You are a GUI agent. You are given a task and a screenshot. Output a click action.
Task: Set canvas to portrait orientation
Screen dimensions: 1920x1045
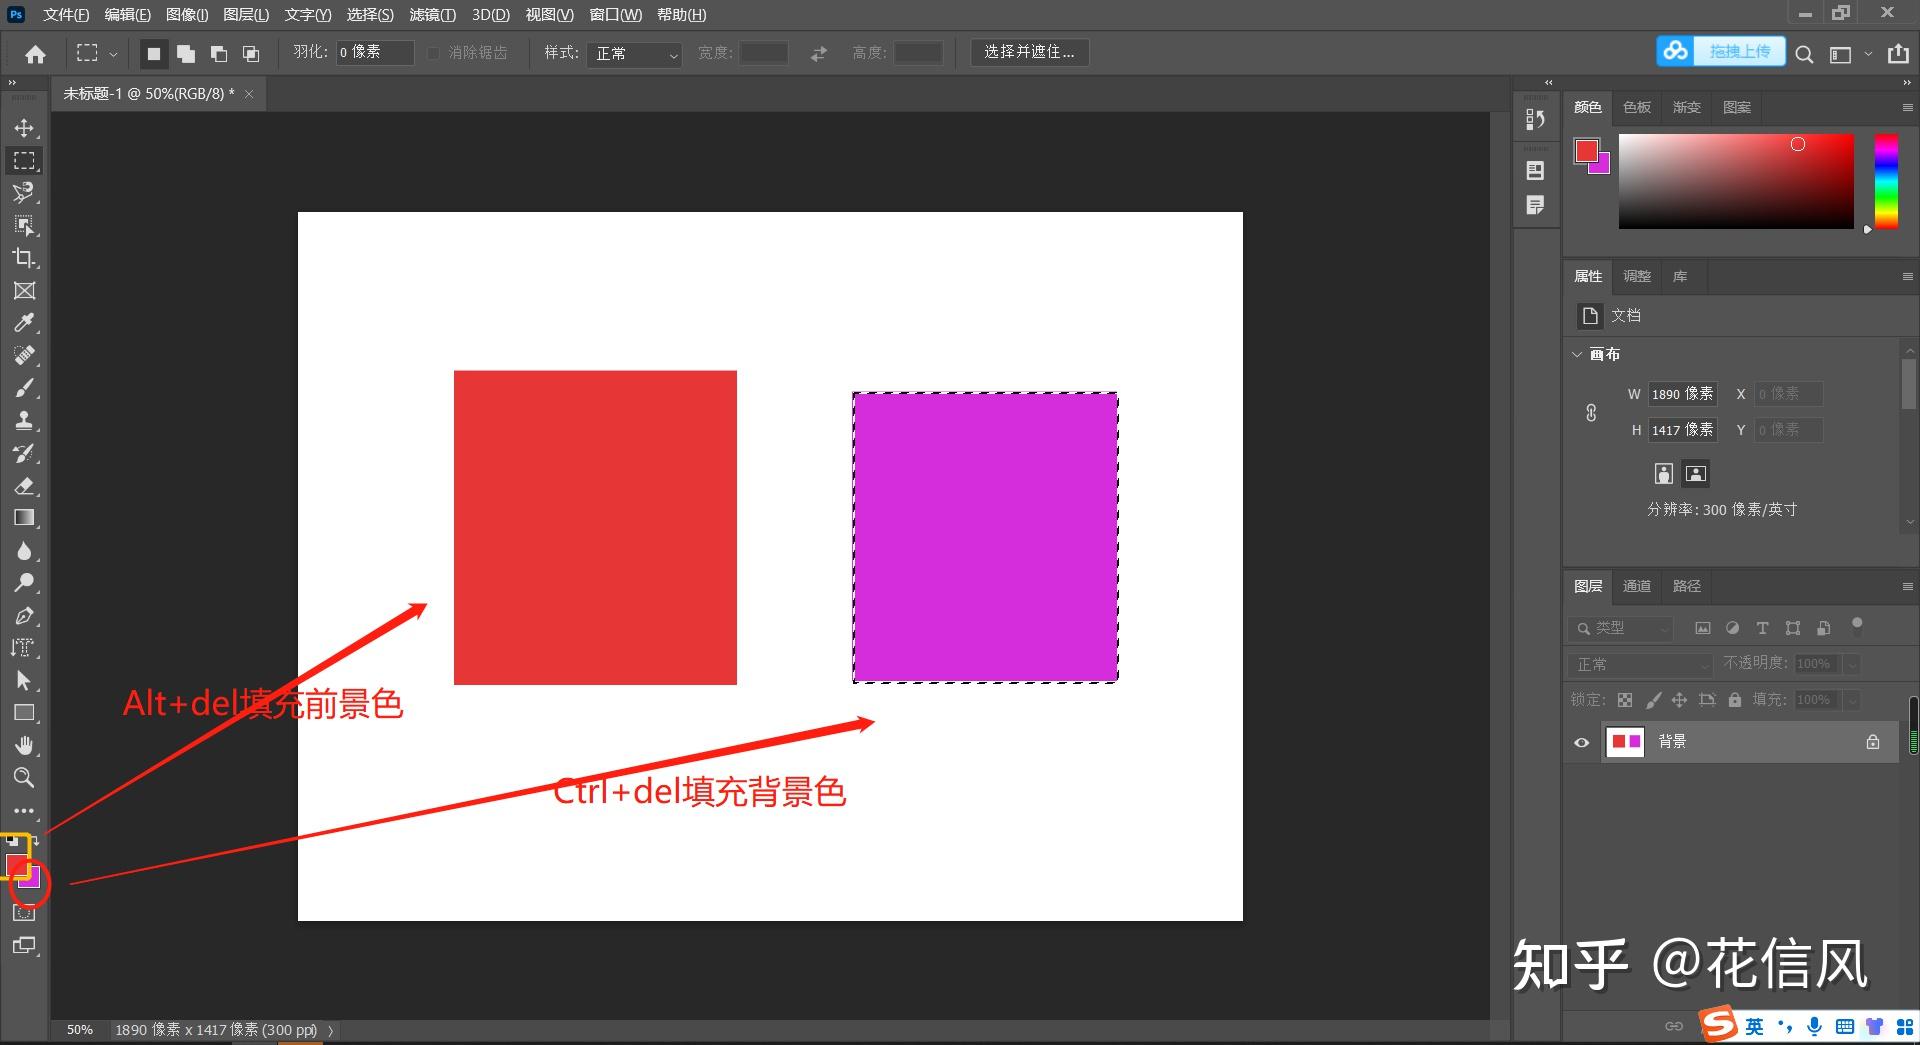pos(1664,473)
